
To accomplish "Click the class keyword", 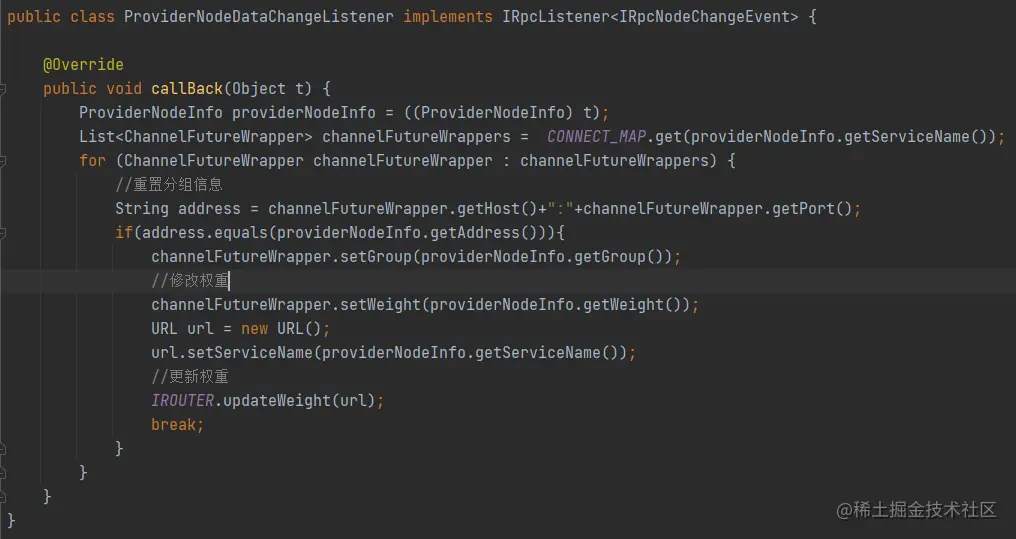I will pos(92,16).
